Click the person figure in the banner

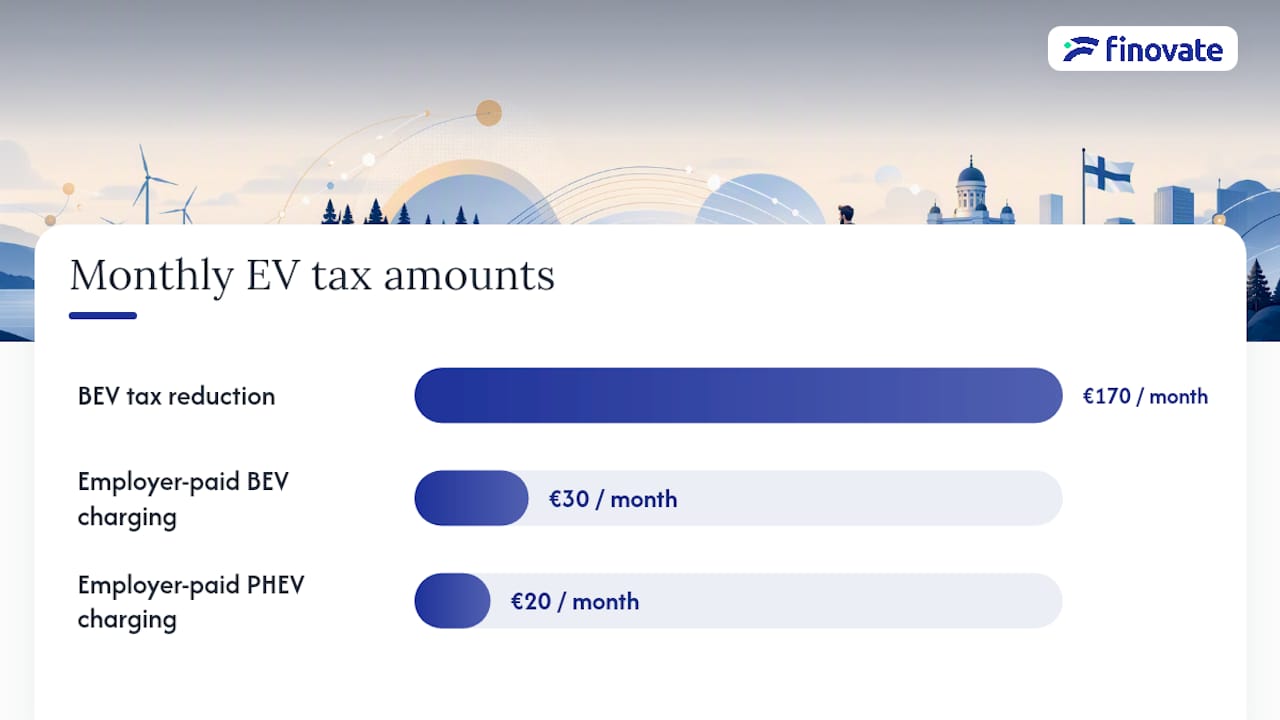846,214
